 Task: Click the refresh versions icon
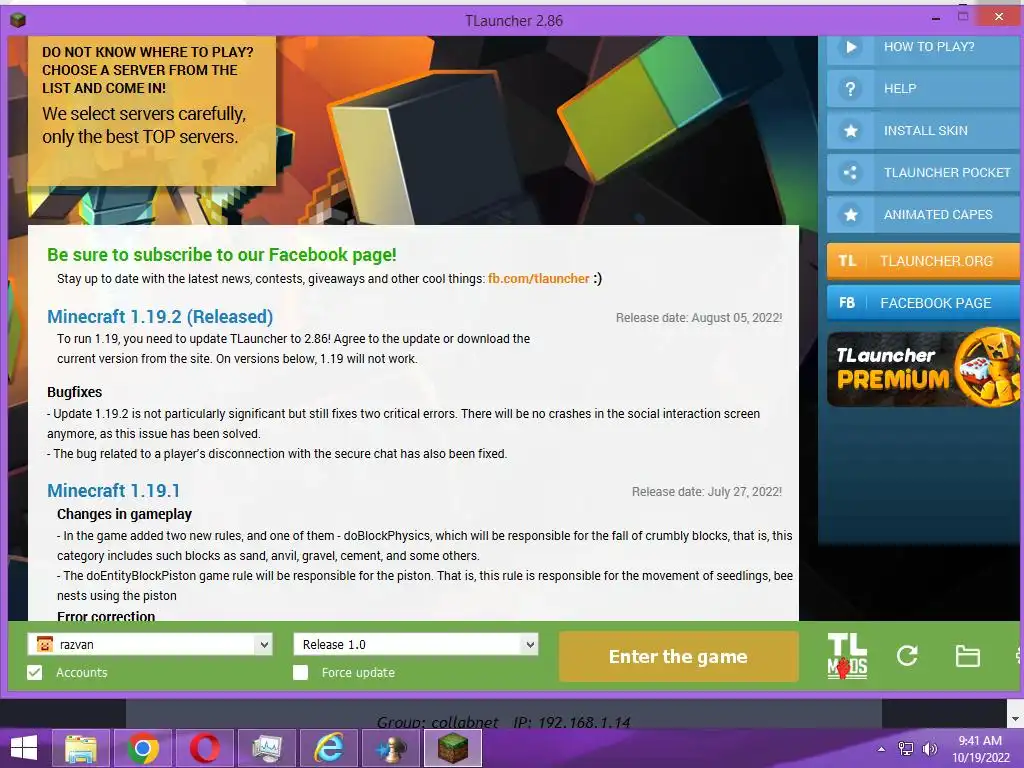point(907,656)
